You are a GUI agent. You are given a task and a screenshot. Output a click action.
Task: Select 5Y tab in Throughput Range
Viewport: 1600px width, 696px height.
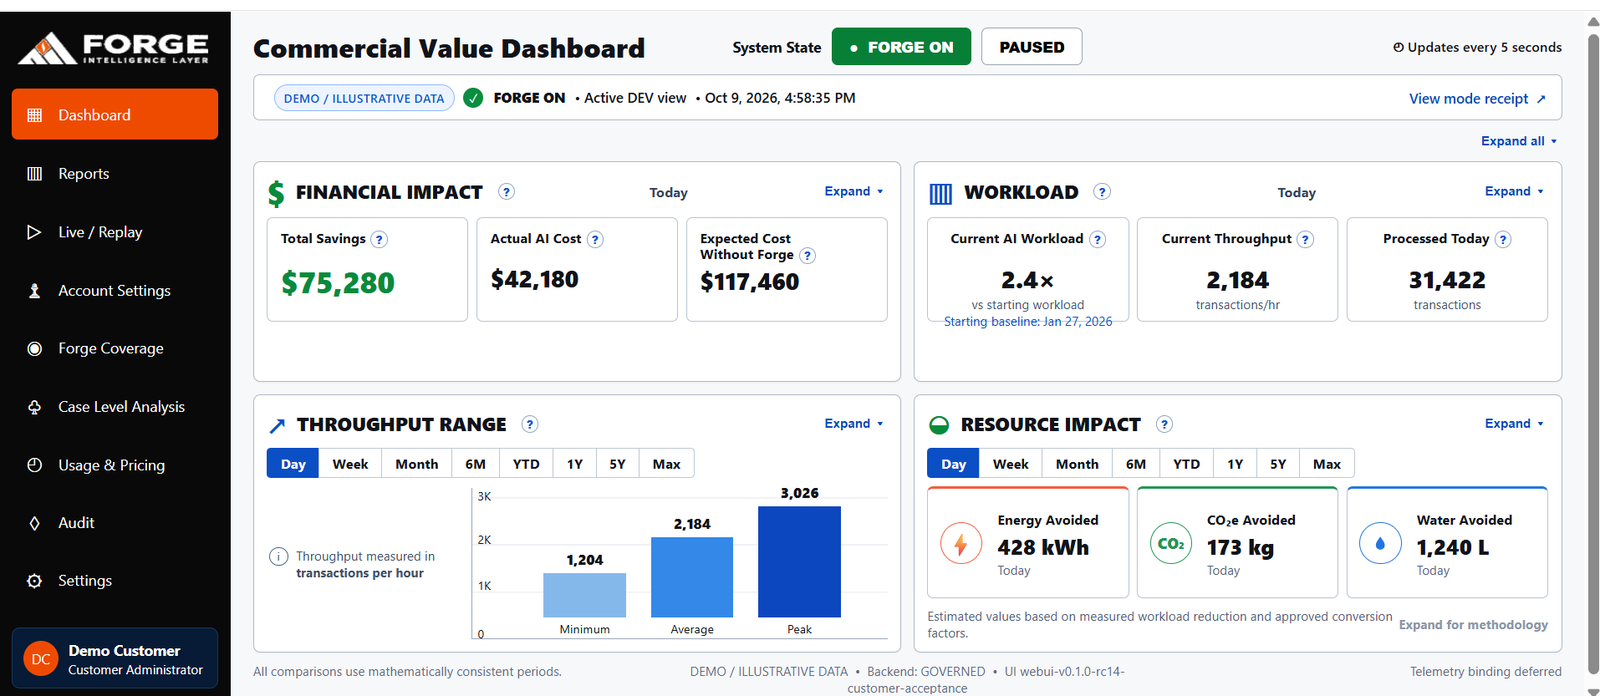(x=618, y=464)
